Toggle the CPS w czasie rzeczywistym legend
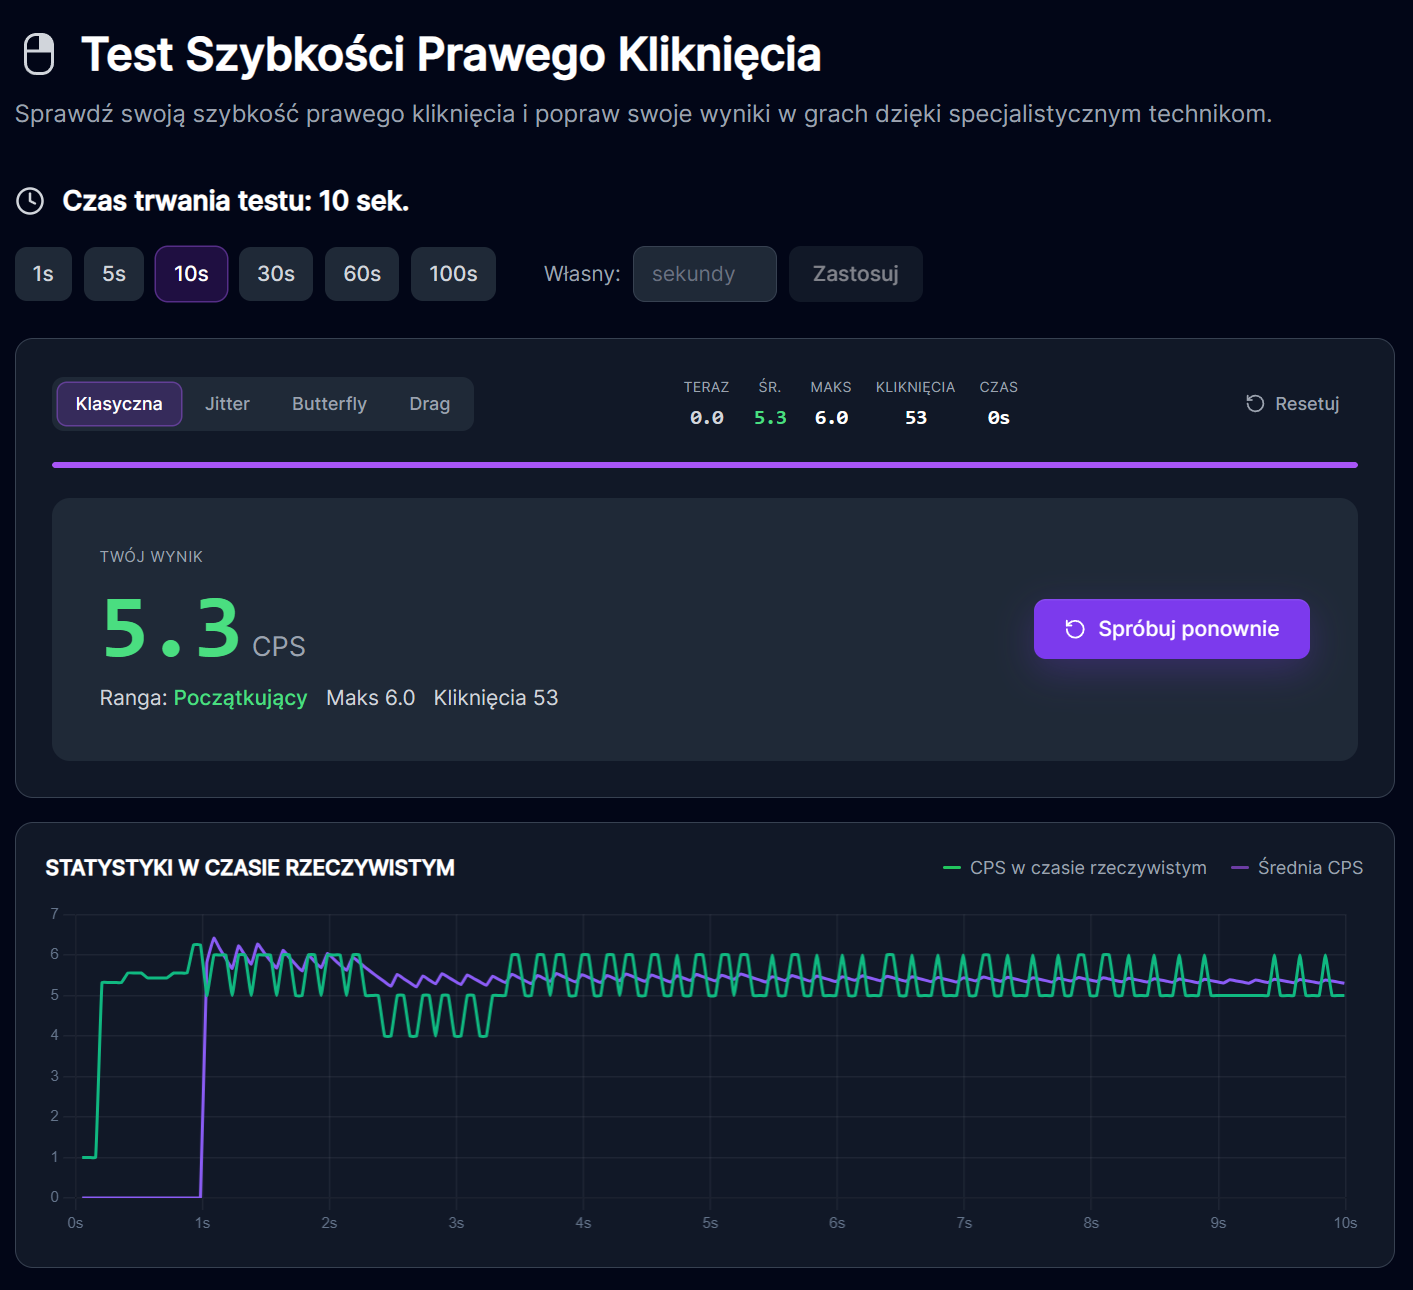1413x1290 pixels. [x=1075, y=868]
